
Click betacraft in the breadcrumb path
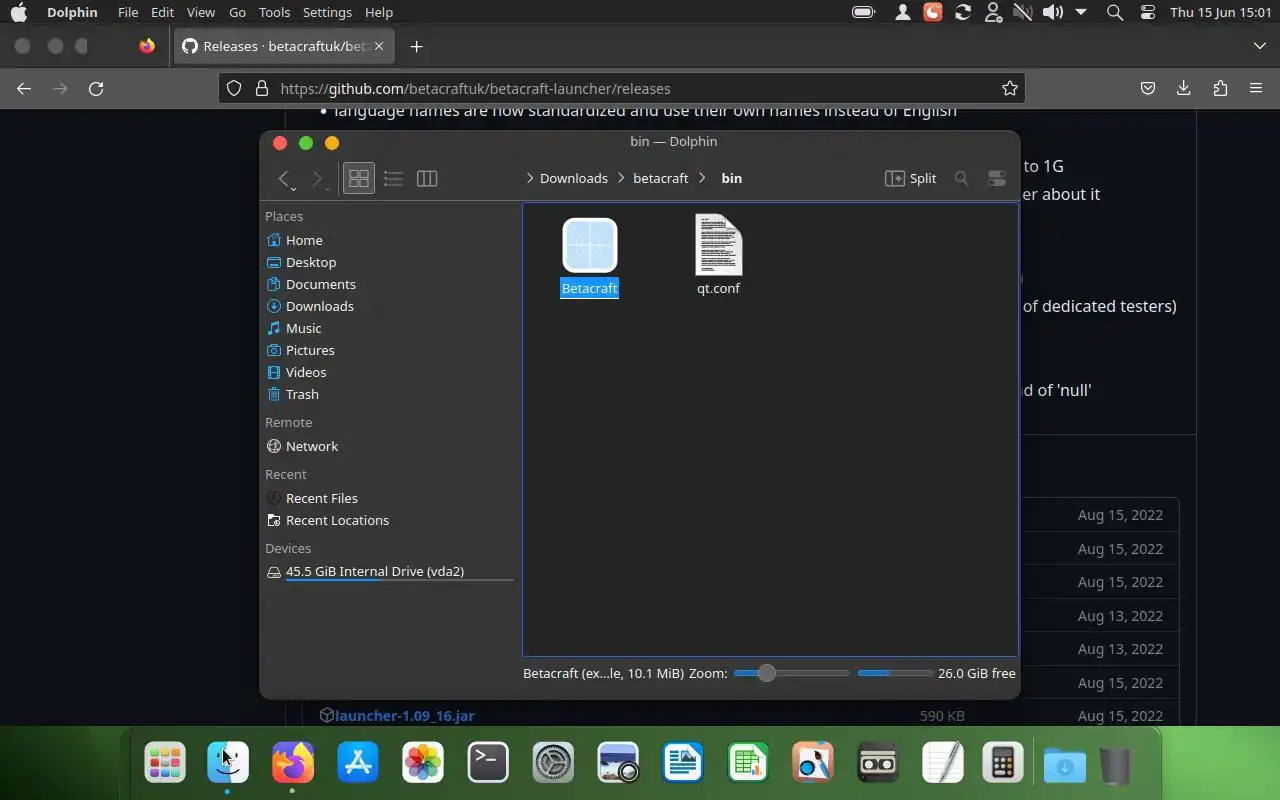[x=661, y=178]
